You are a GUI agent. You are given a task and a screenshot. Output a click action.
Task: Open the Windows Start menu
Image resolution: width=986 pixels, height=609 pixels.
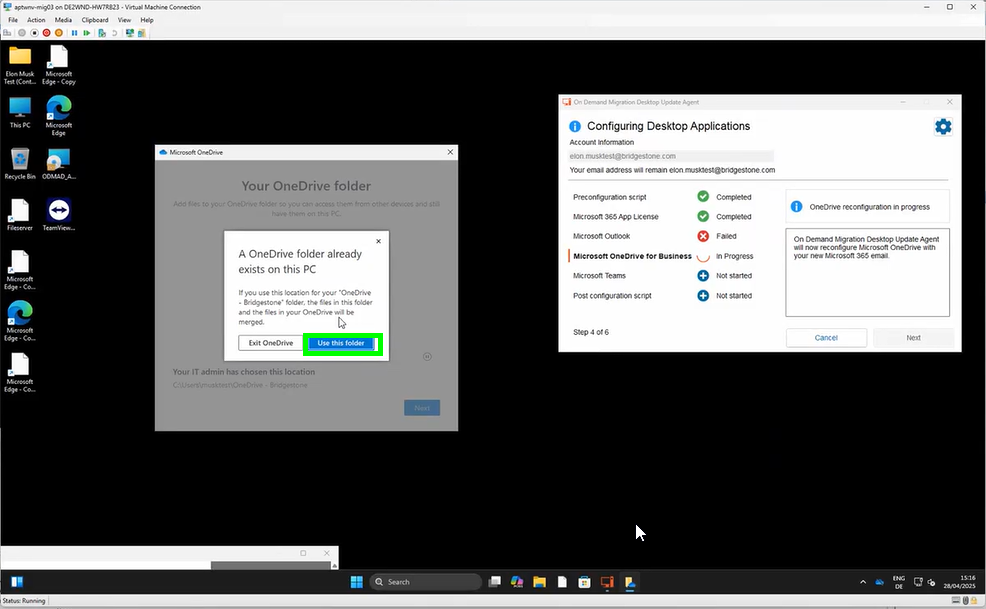point(357,582)
